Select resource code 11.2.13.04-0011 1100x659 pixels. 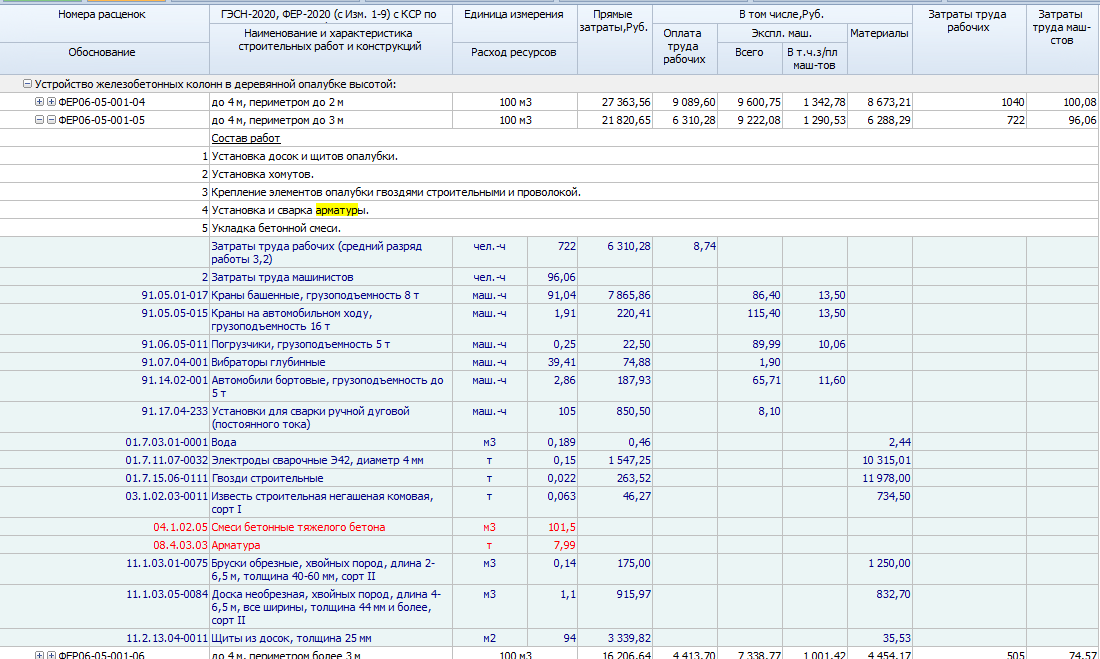pyautogui.click(x=167, y=639)
